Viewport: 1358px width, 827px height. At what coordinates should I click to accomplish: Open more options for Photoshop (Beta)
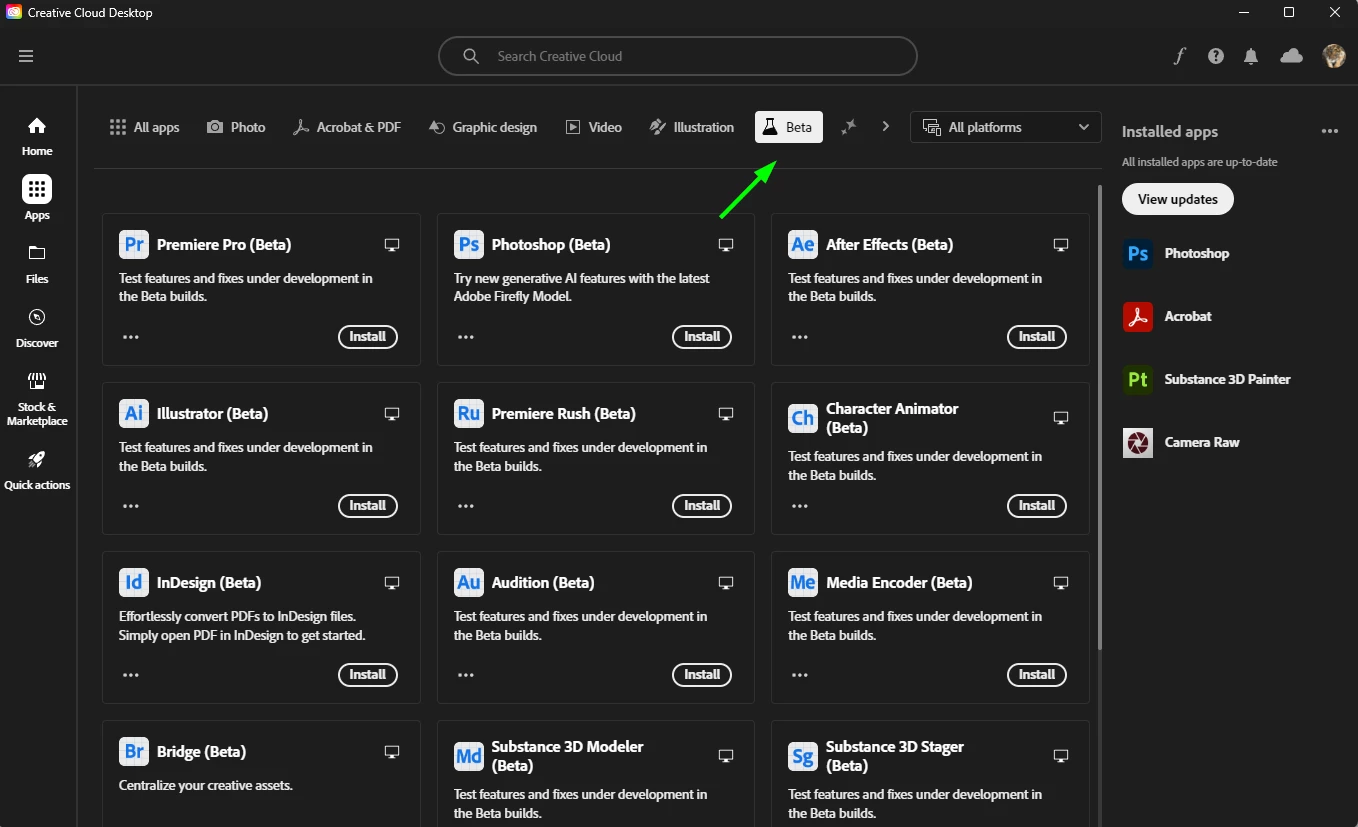465,337
